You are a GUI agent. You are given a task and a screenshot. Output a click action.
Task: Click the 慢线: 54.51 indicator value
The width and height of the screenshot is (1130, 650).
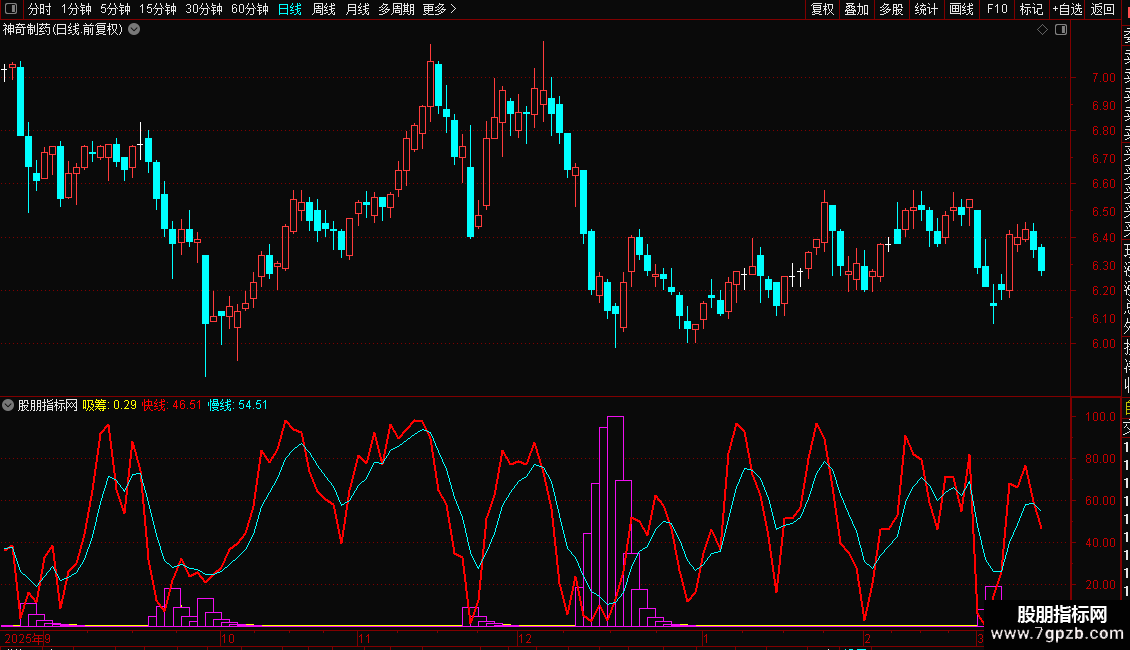coord(238,405)
